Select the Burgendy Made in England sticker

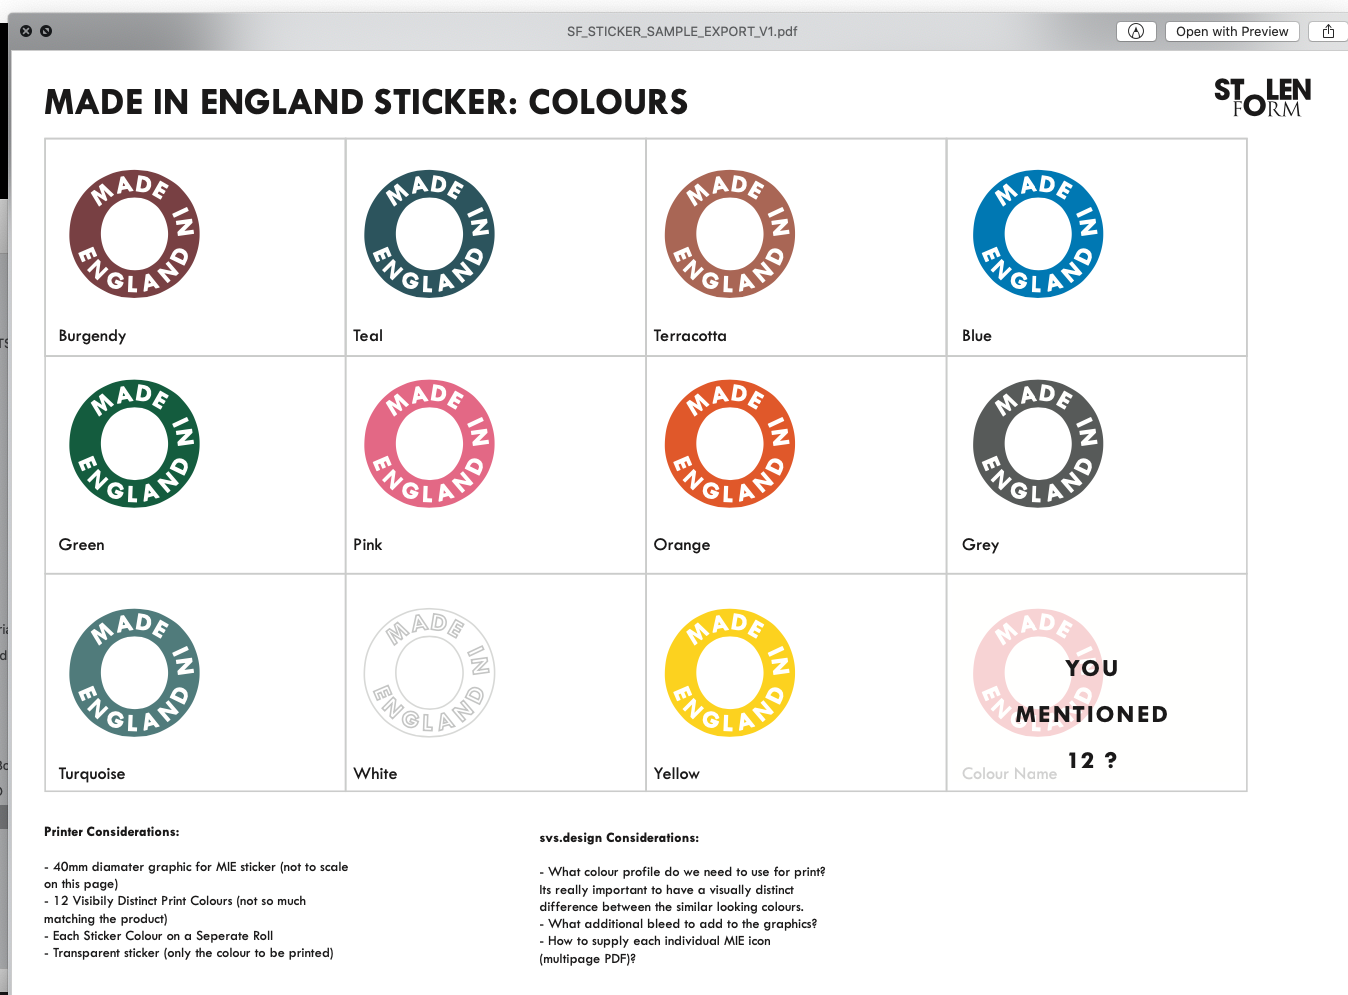pos(134,234)
